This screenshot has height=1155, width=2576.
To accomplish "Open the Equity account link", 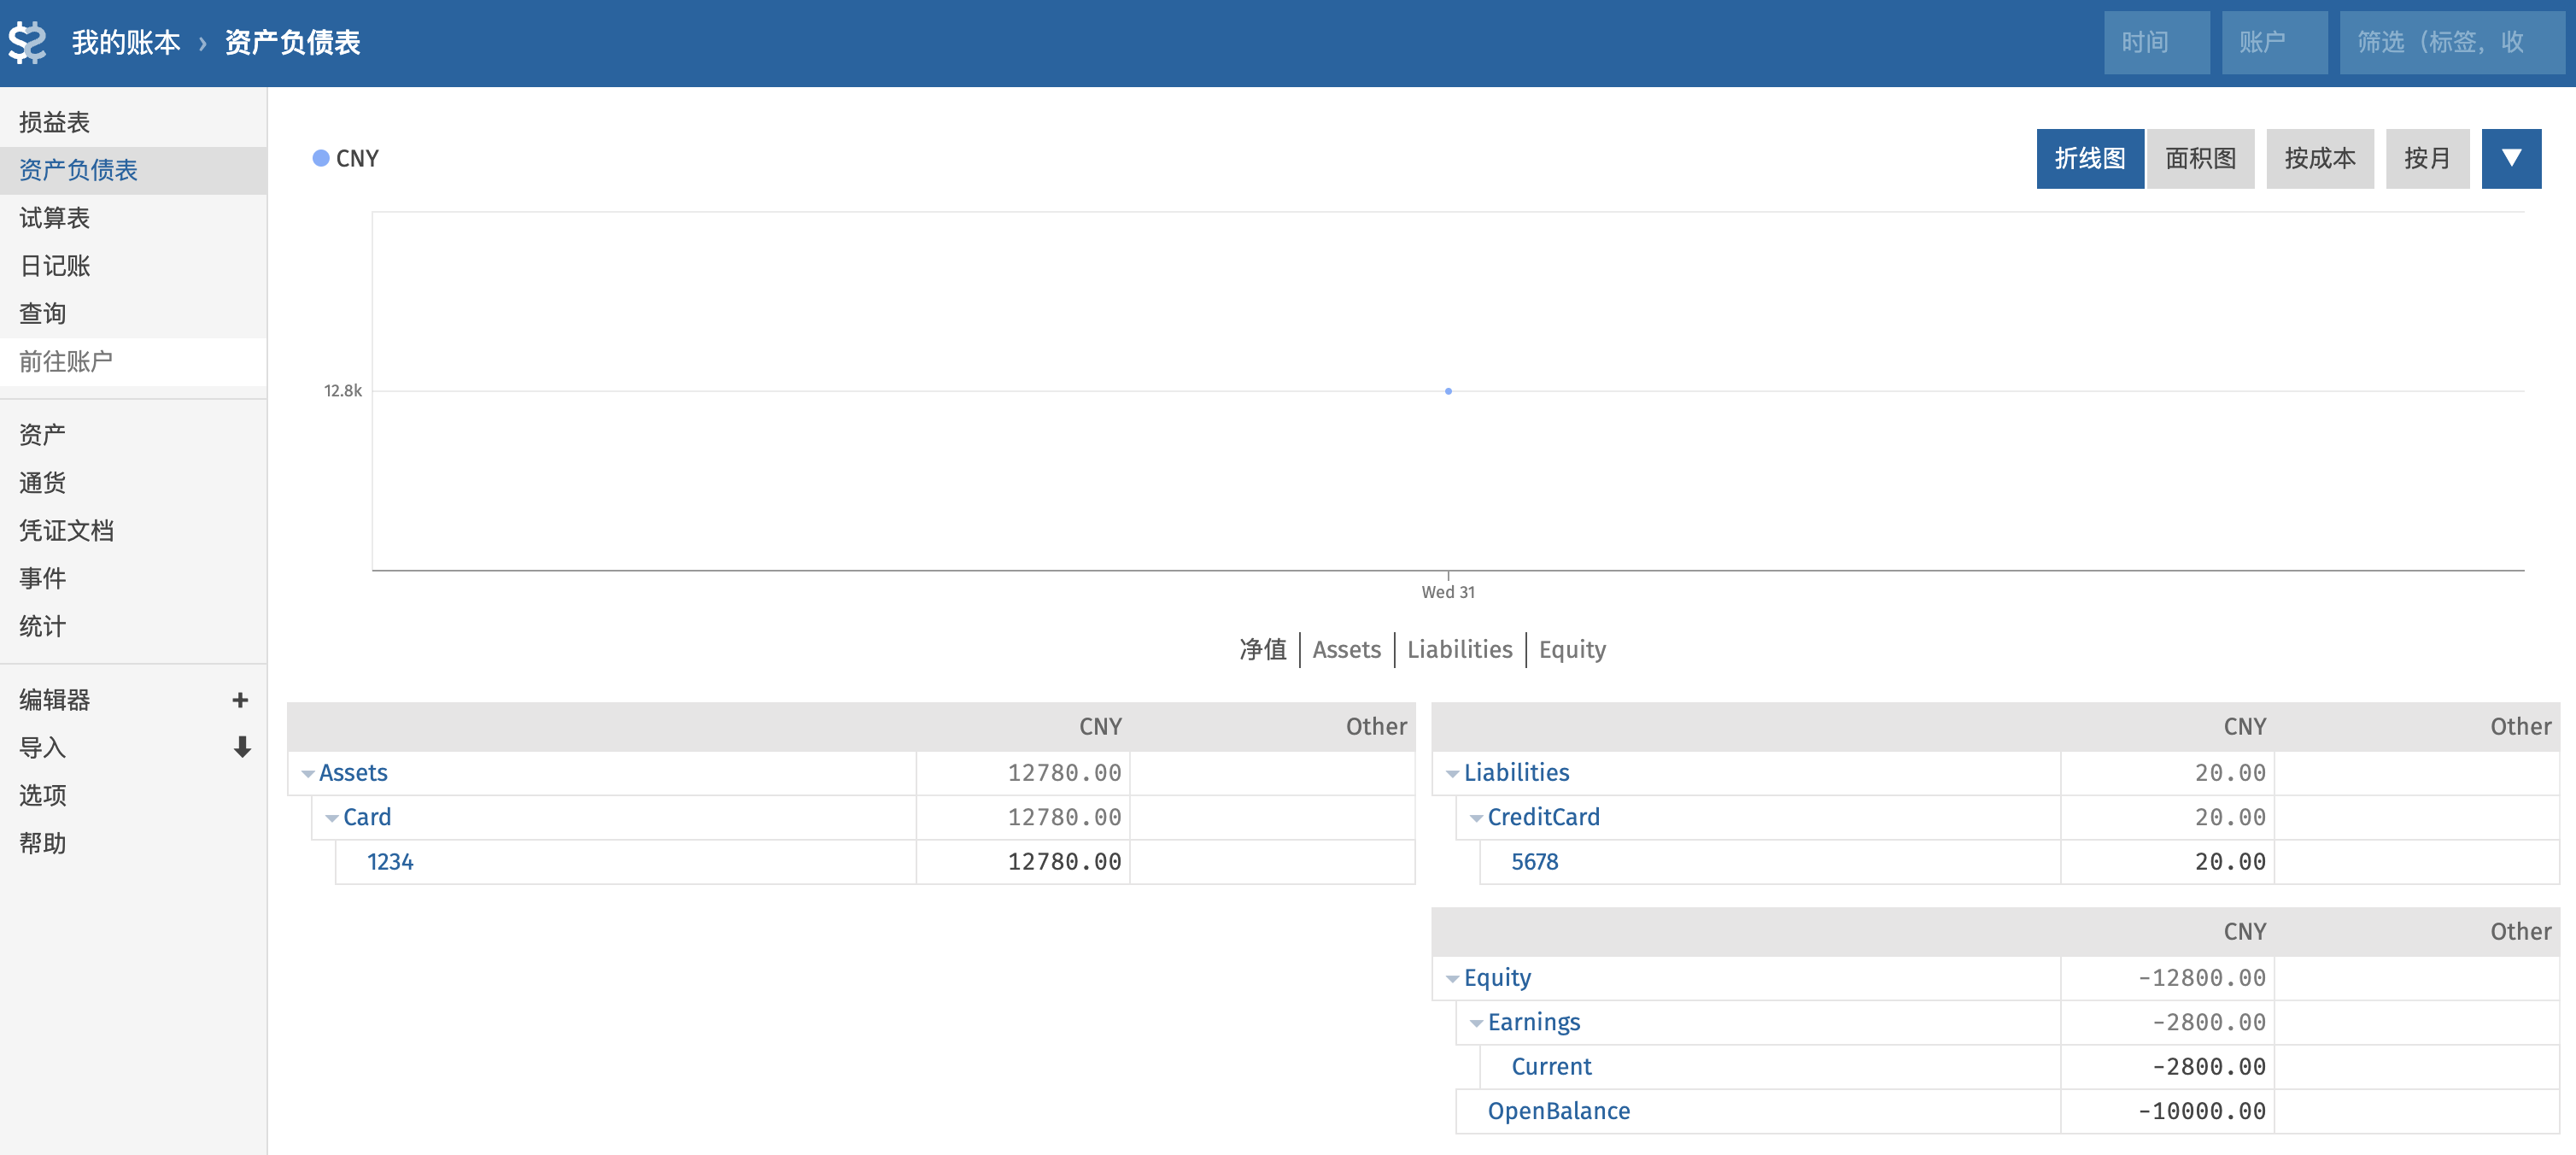I will pyautogui.click(x=1497, y=978).
